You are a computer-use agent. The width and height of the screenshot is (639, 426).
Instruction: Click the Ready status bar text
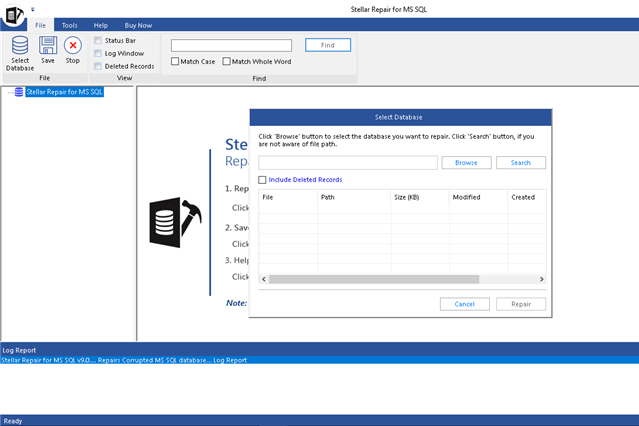coord(13,421)
